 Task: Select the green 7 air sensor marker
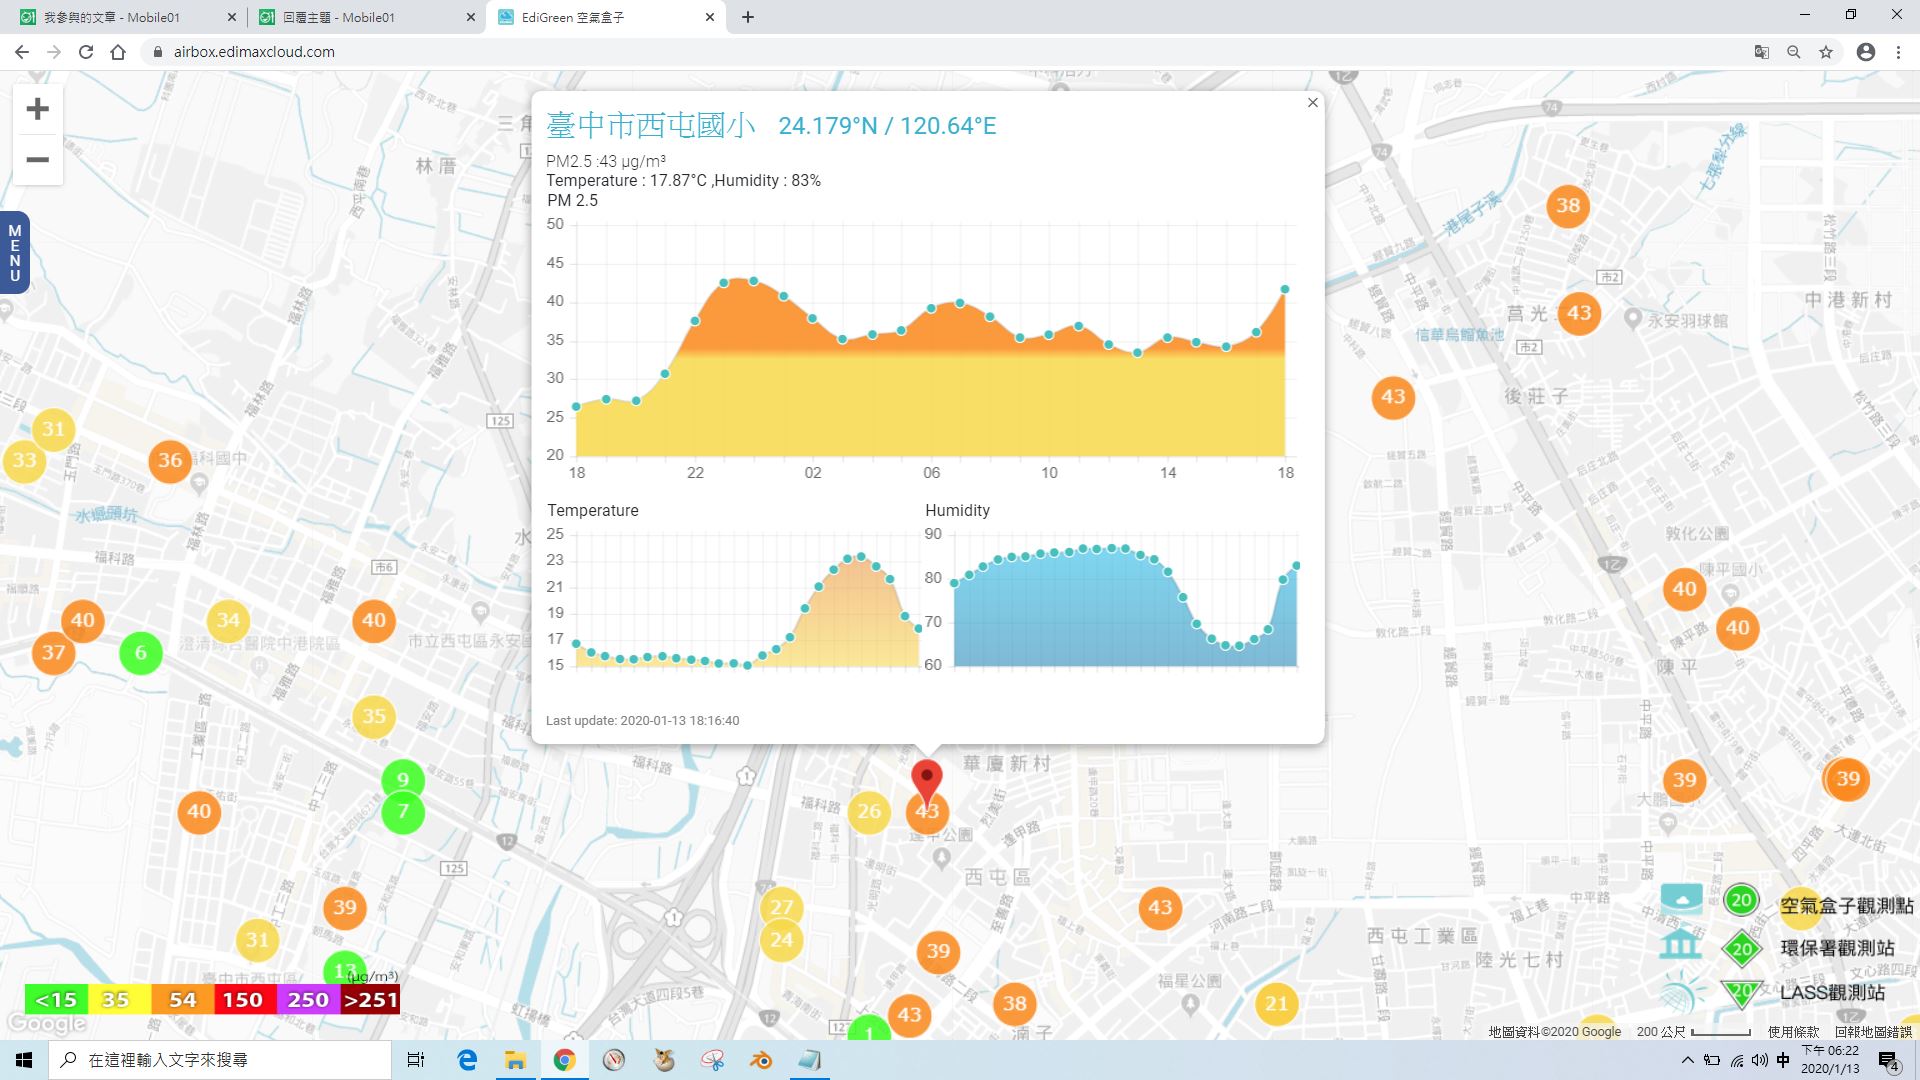403,811
